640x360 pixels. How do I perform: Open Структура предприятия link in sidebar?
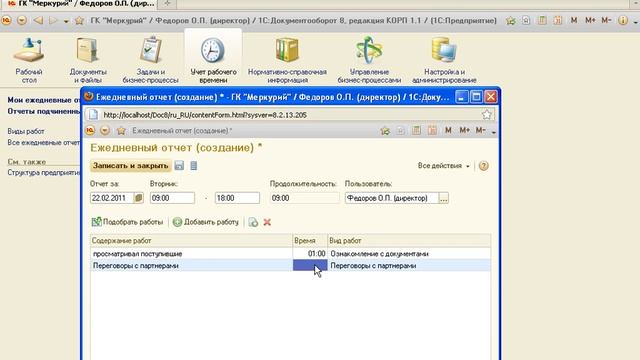coord(44,173)
